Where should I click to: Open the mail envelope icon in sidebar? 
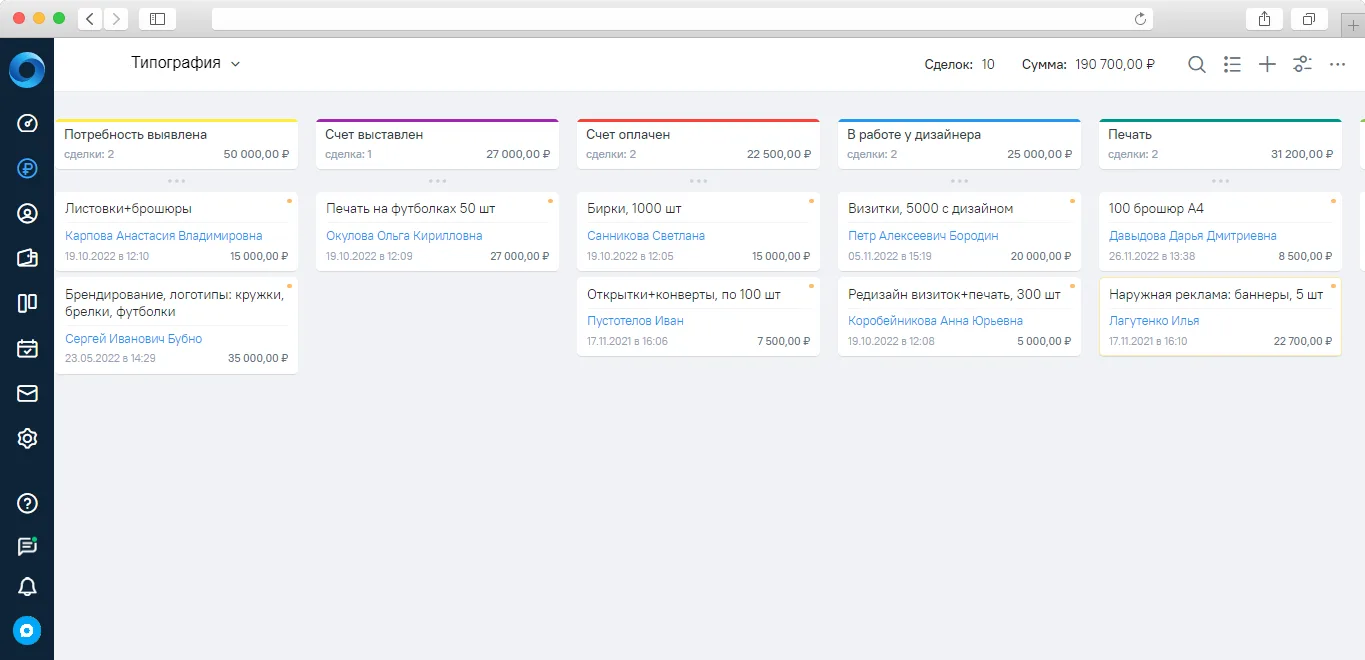pyautogui.click(x=27, y=393)
